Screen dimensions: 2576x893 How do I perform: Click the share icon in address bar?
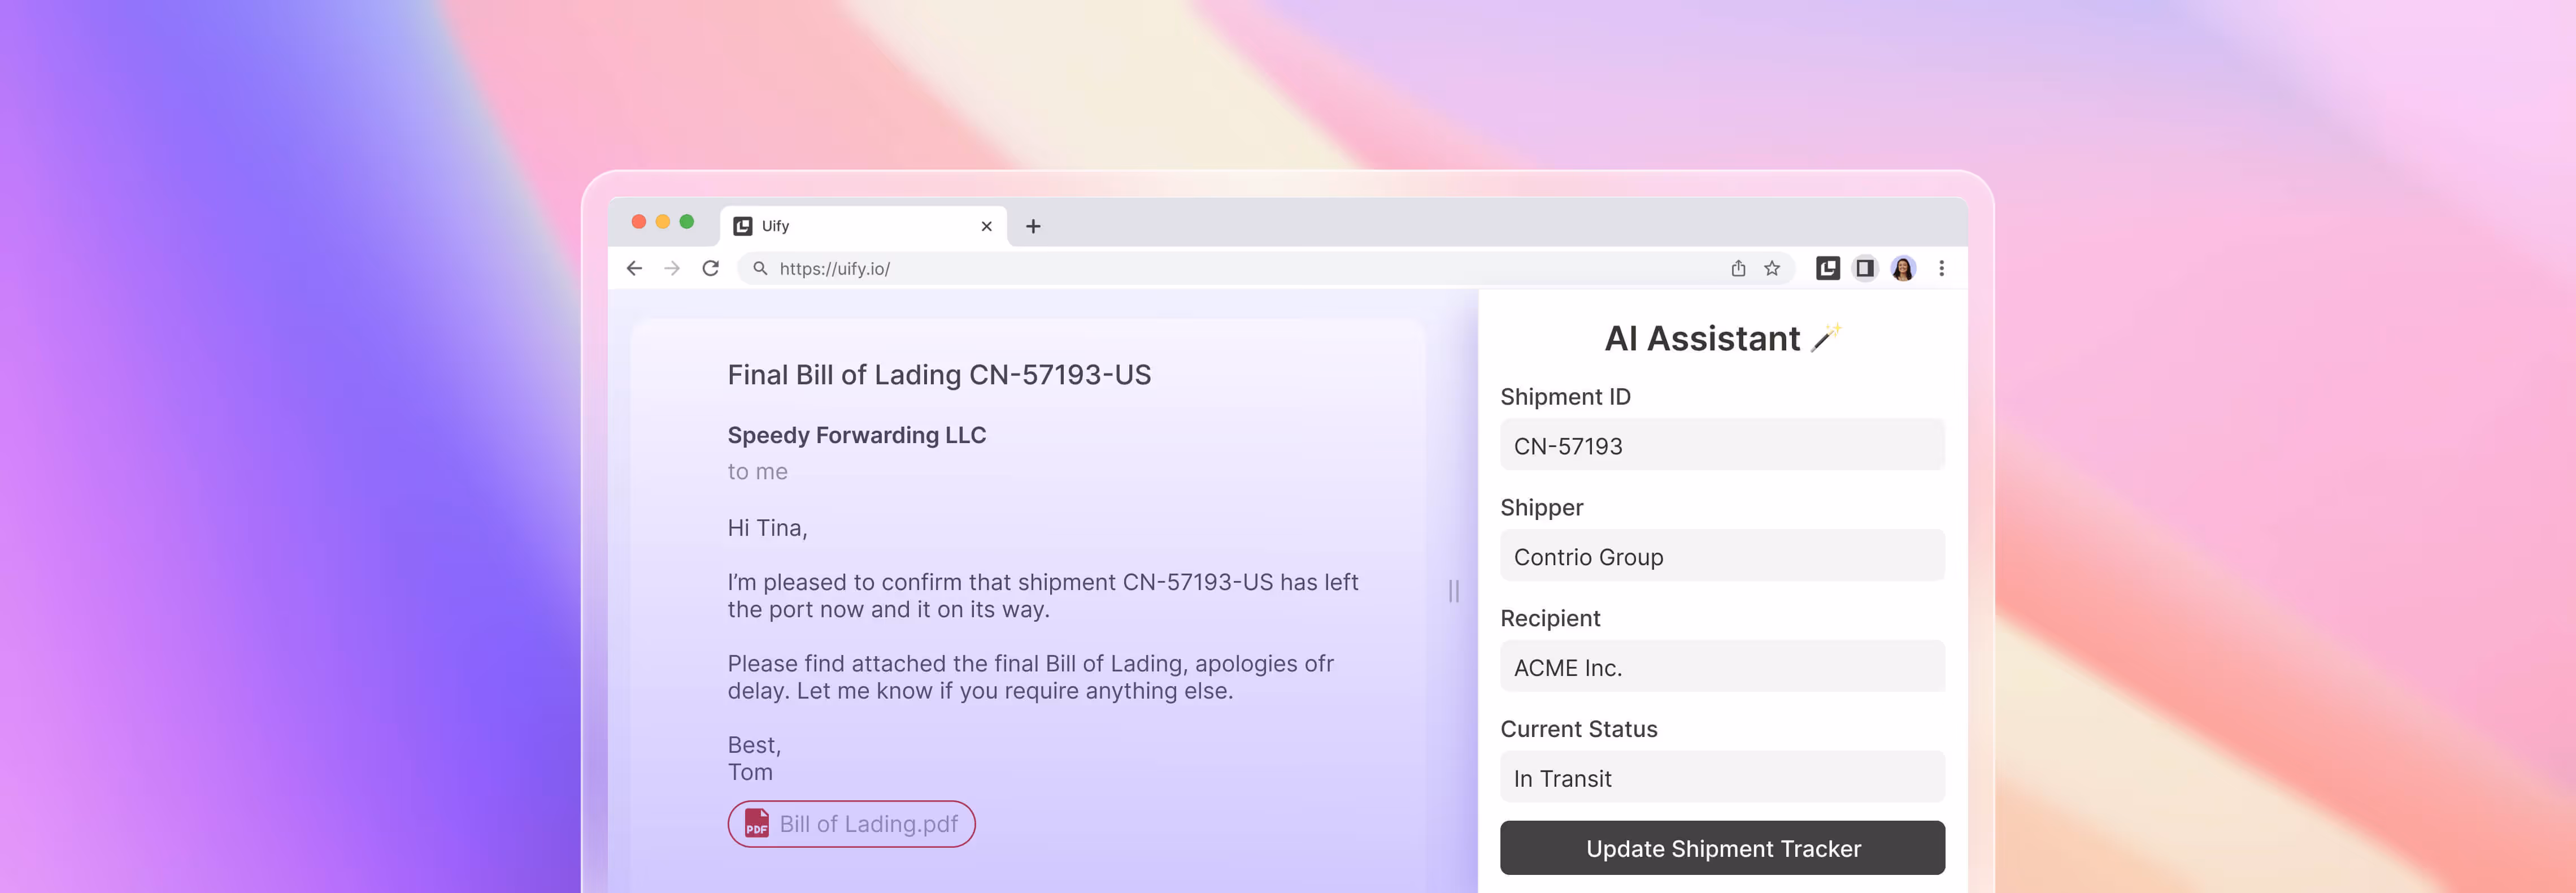pos(1738,268)
